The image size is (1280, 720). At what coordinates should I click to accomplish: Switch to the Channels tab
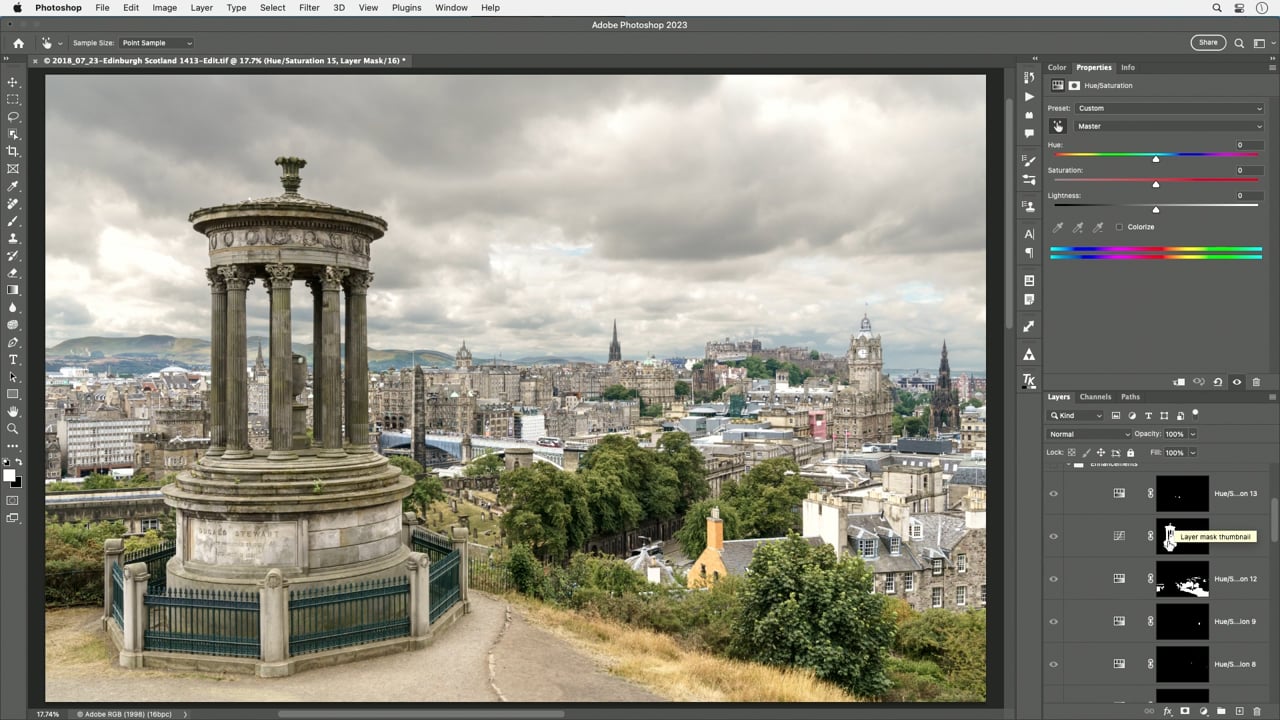(1095, 397)
